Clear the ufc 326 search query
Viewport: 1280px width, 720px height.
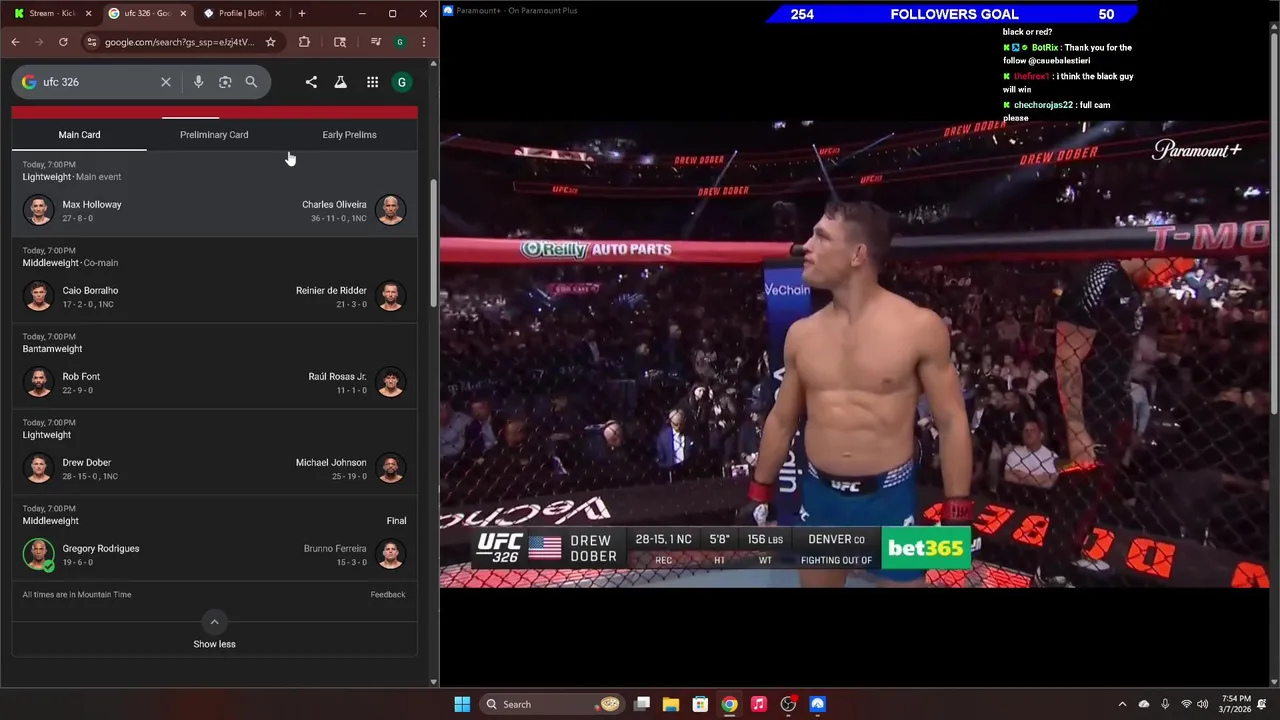click(x=166, y=82)
